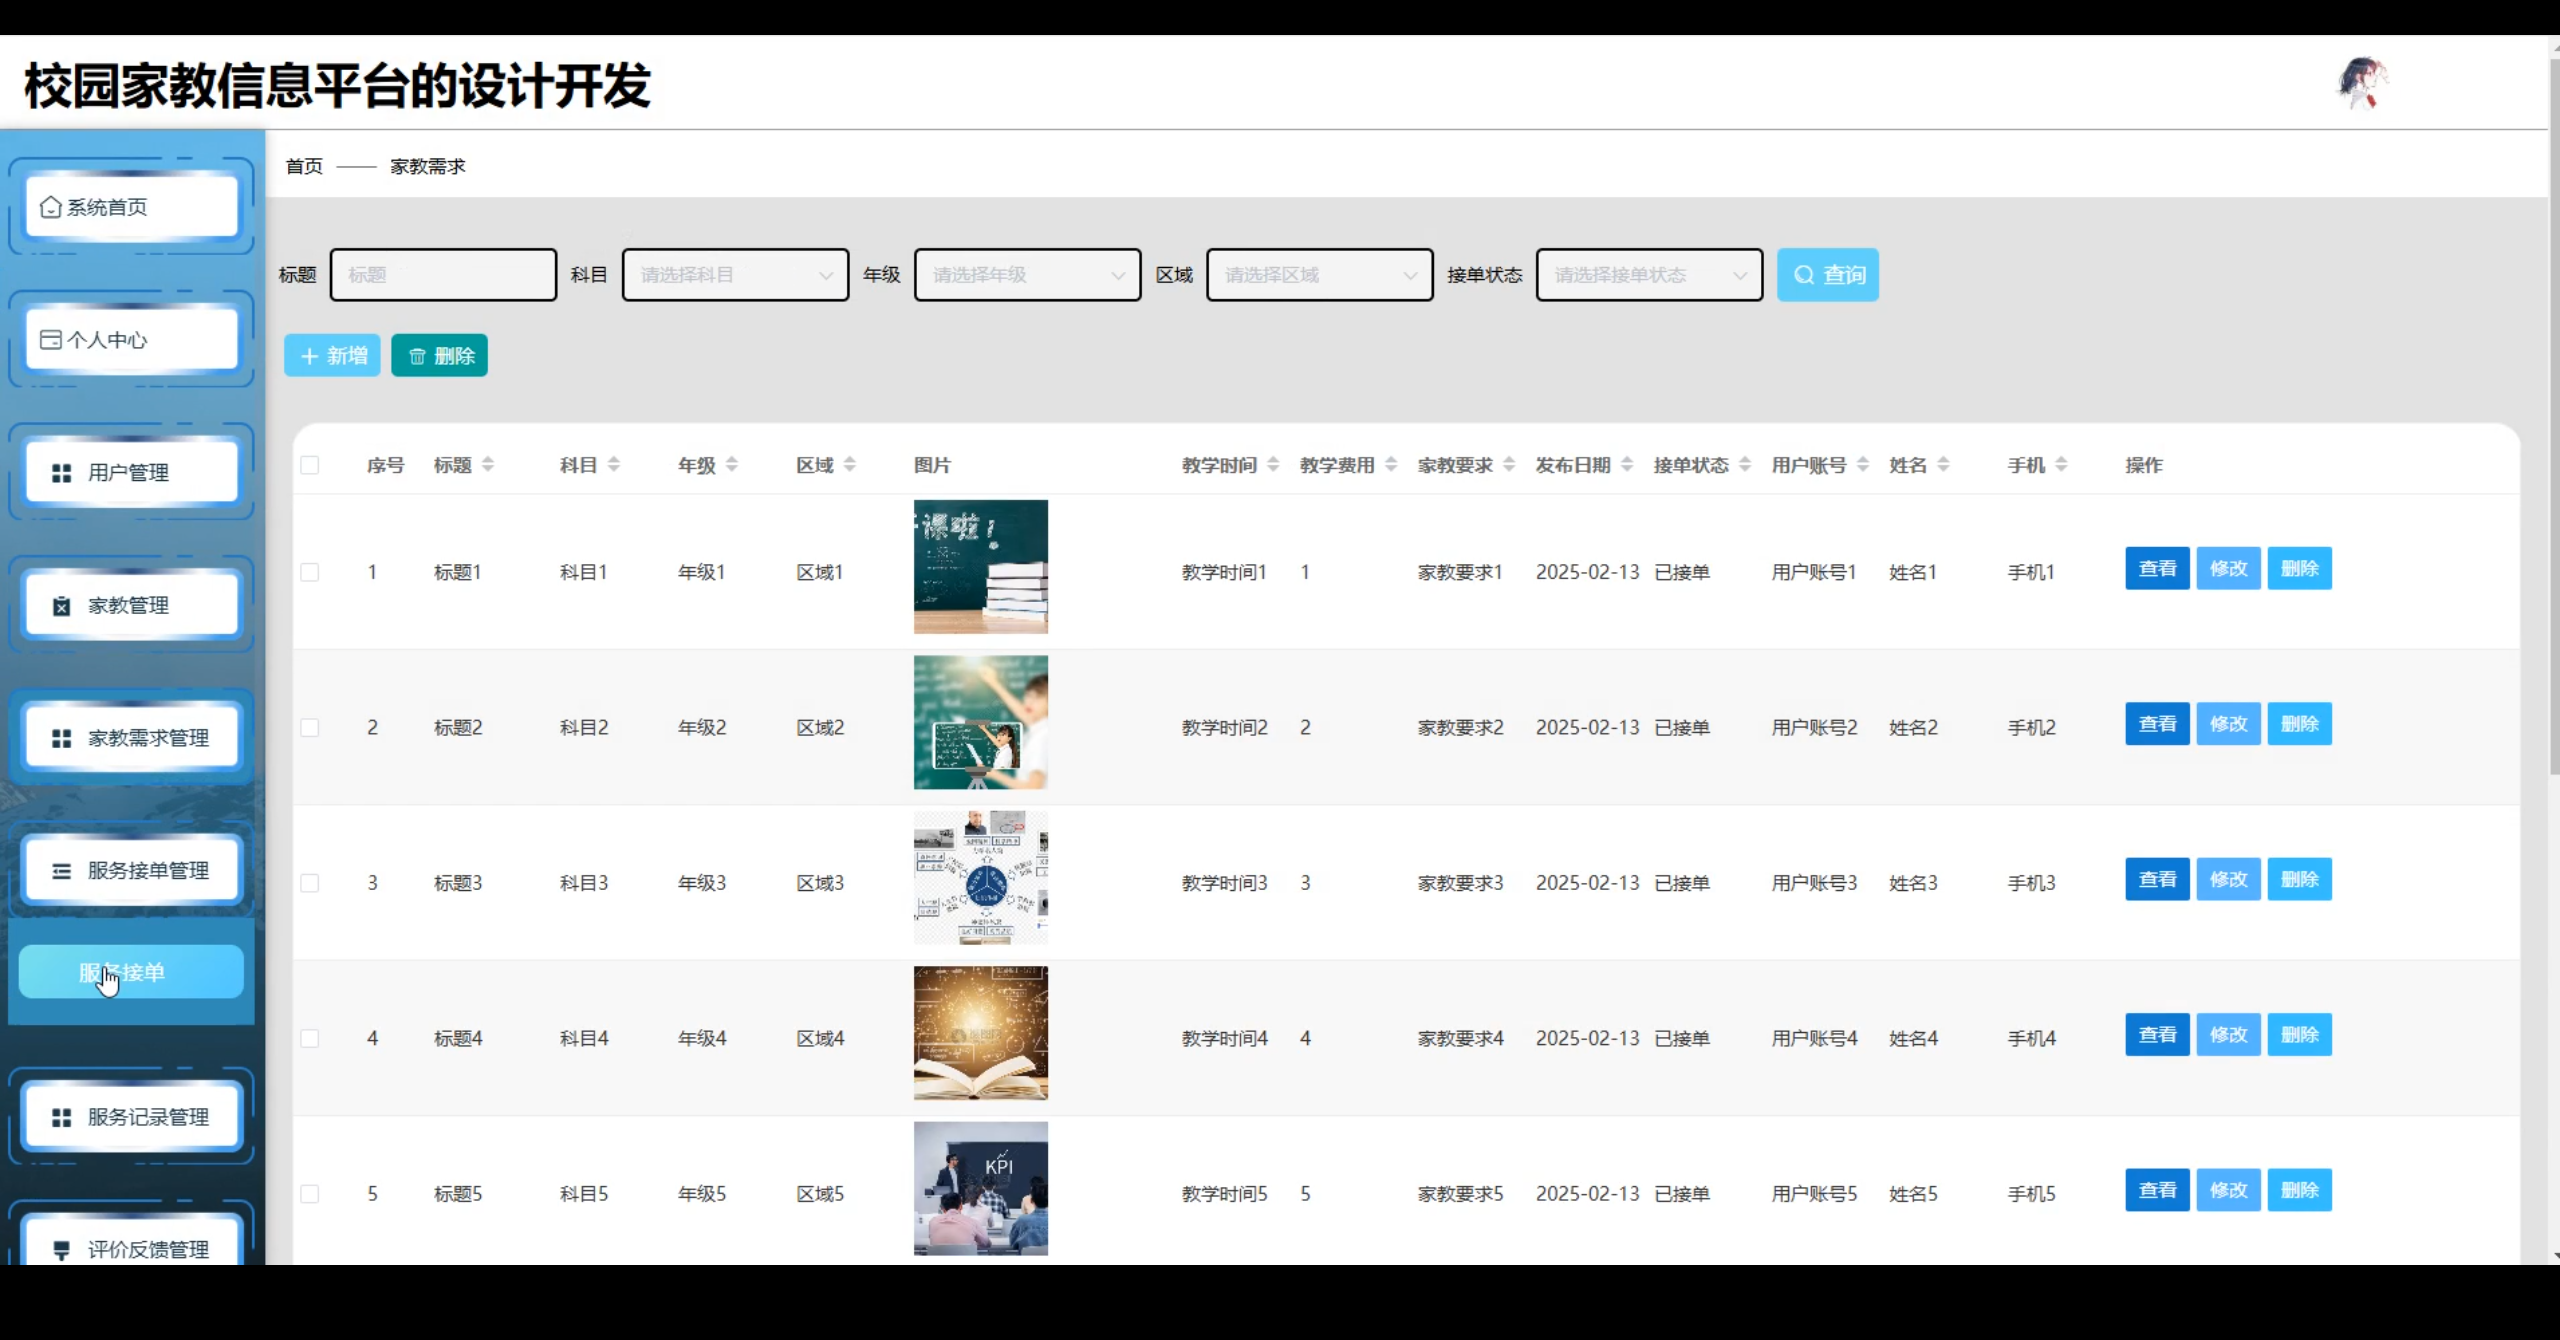The height and width of the screenshot is (1340, 2560).
Task: Click the 个人中心 profile icon
Action: click(x=51, y=339)
